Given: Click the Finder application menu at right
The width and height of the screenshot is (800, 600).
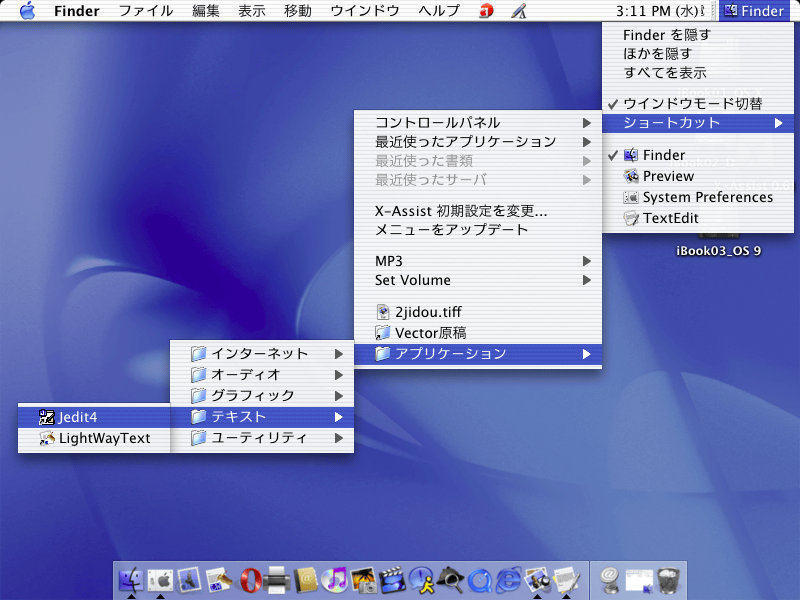Looking at the screenshot, I should coord(754,11).
